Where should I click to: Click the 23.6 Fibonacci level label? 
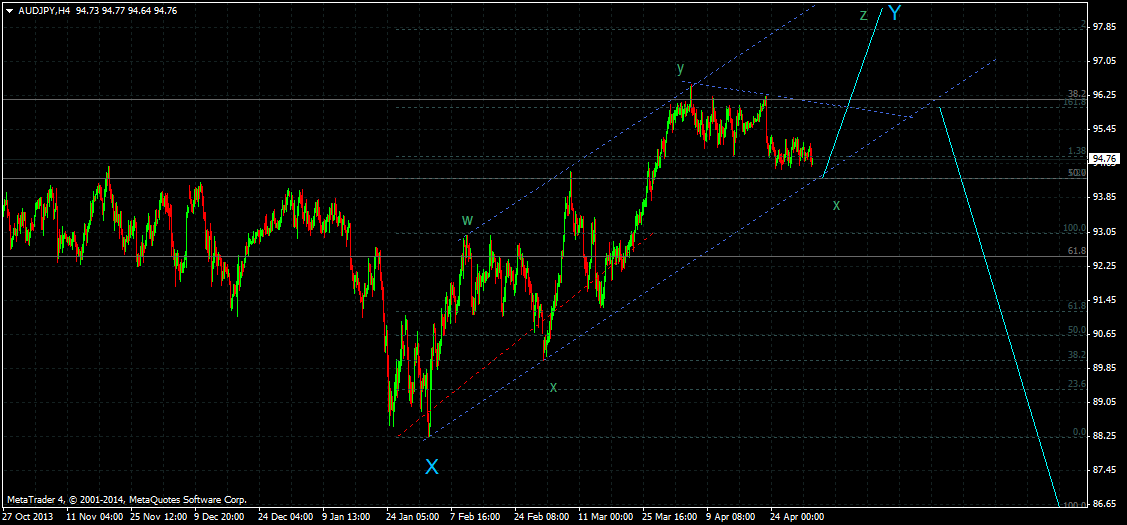tap(1076, 384)
